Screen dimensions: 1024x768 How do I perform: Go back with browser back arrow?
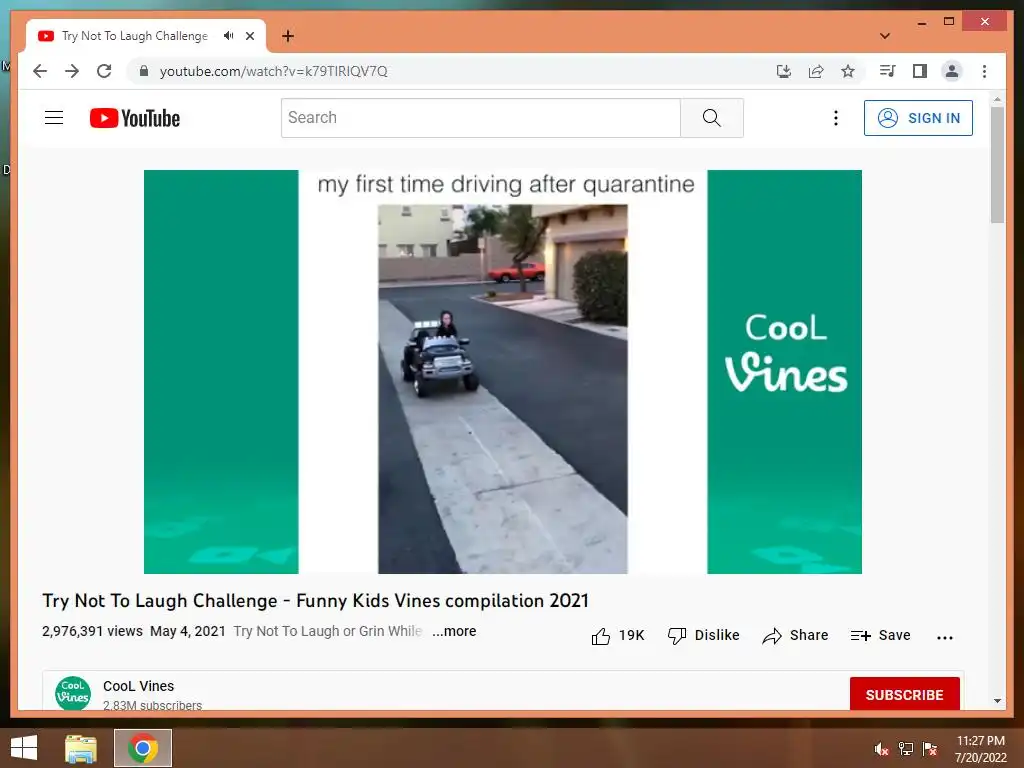tap(40, 71)
